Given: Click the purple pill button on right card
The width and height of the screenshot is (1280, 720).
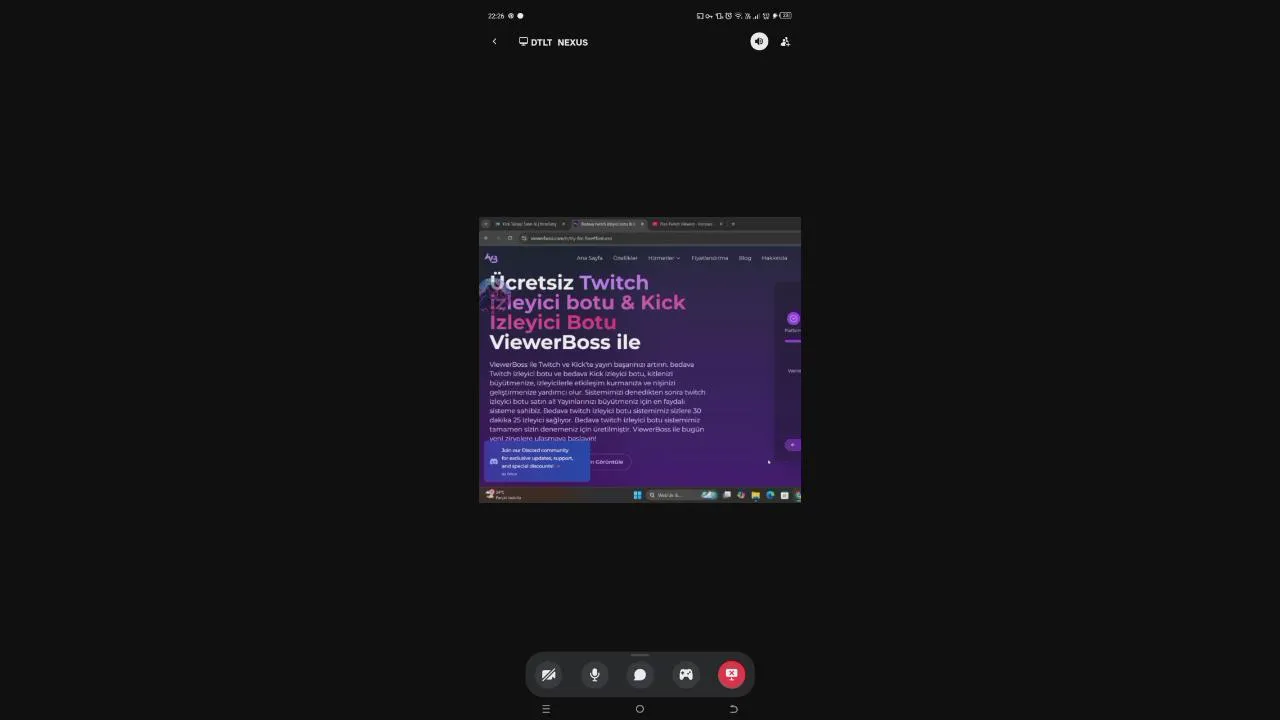Looking at the screenshot, I should (793, 445).
